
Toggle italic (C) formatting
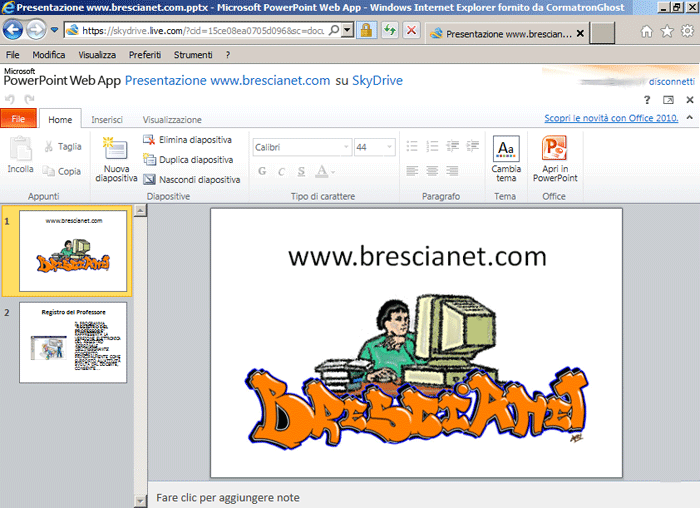coord(281,171)
